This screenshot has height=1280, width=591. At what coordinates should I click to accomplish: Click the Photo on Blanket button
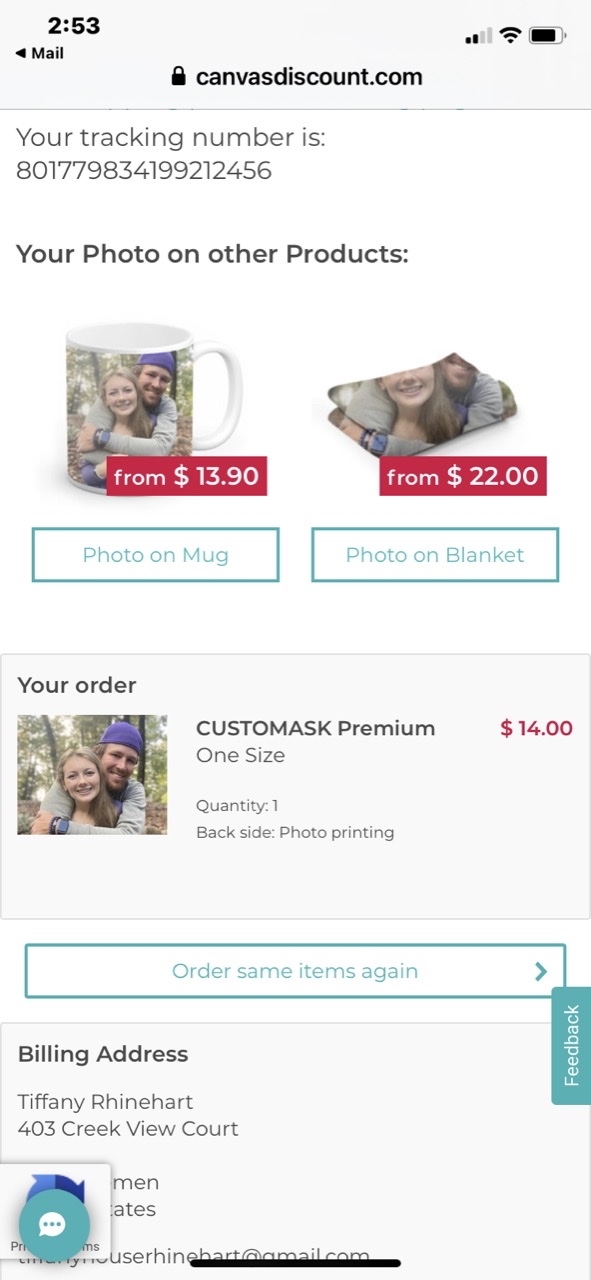click(435, 554)
